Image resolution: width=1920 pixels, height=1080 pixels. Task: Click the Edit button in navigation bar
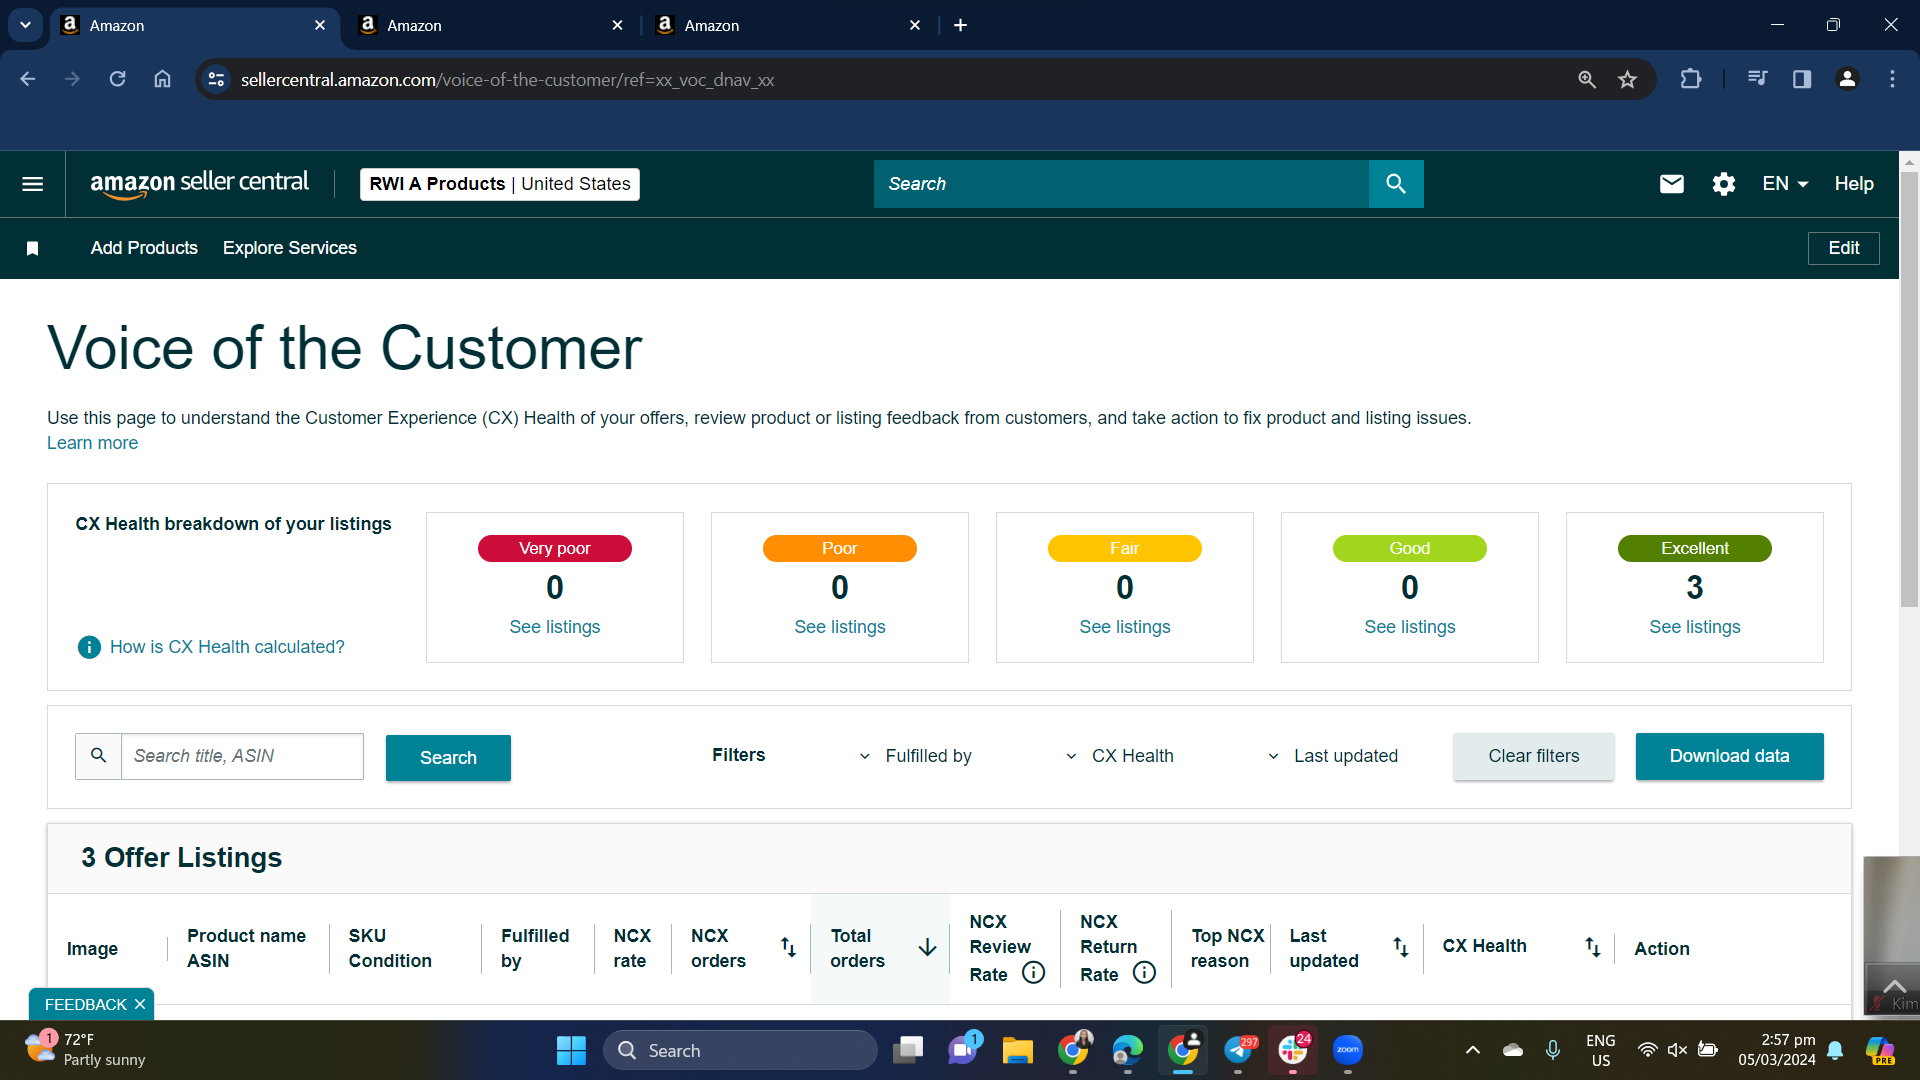[1843, 248]
